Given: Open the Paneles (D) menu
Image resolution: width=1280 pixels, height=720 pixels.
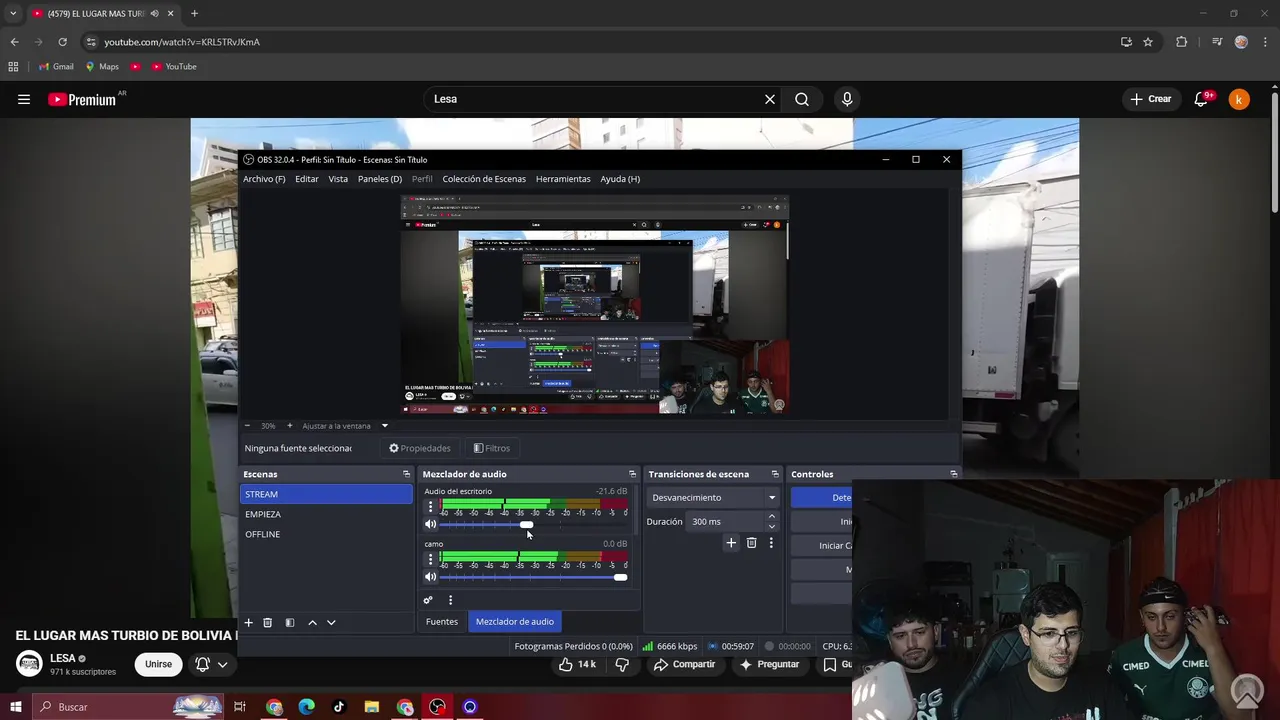Looking at the screenshot, I should 380,179.
